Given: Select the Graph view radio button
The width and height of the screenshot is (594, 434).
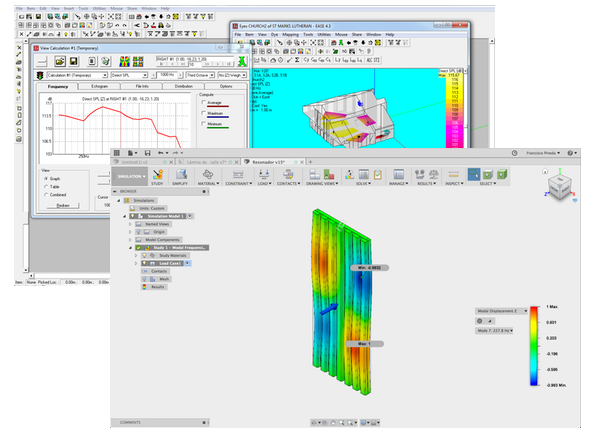Looking at the screenshot, I should 46,178.
